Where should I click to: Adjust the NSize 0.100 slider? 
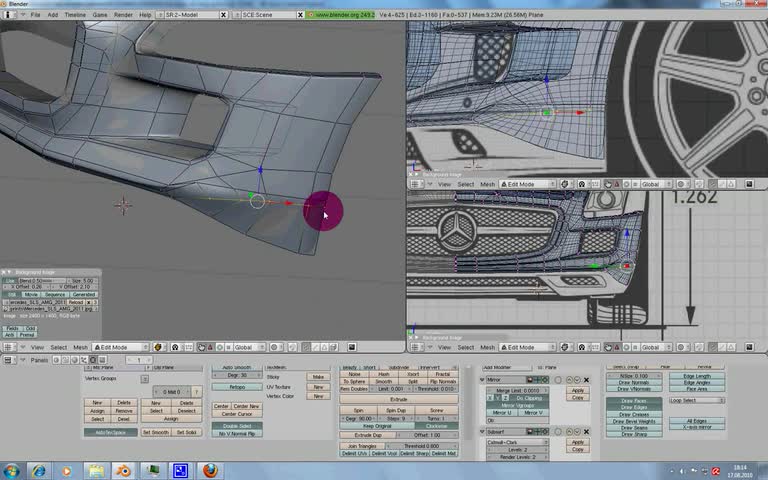pos(633,376)
